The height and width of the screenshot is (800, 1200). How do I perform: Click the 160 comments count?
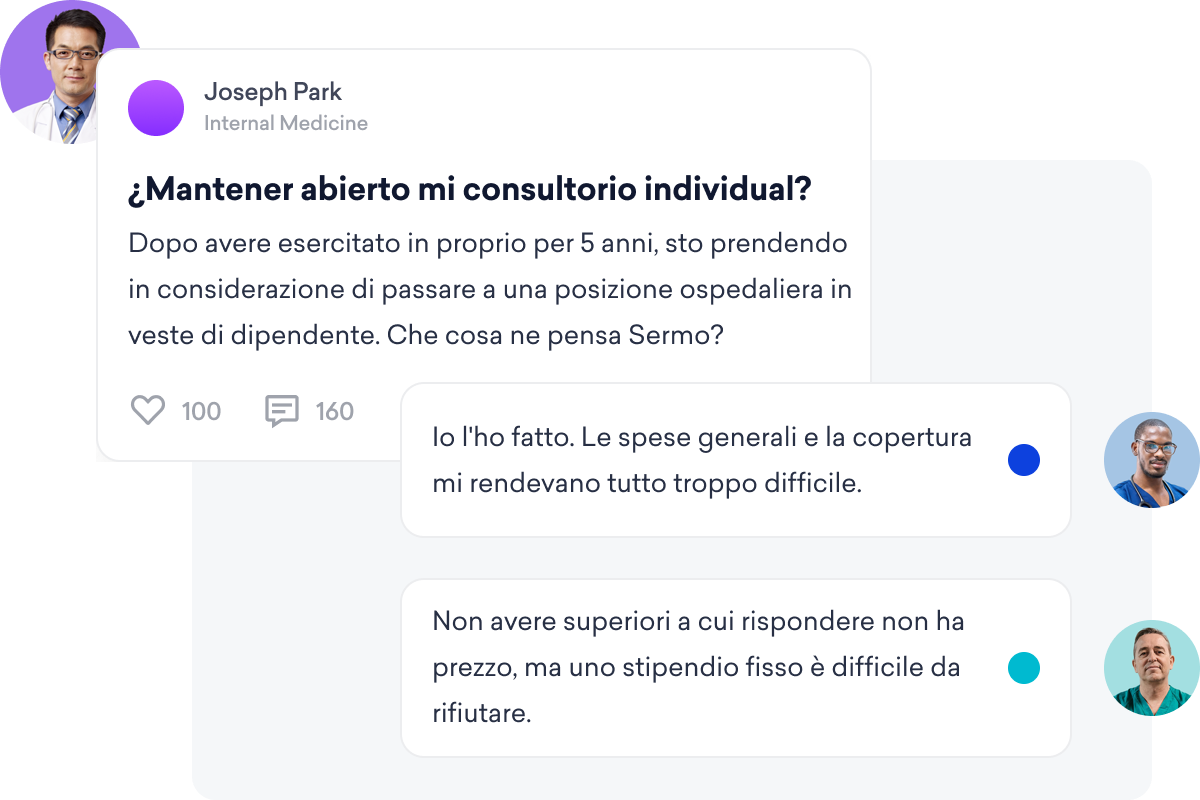pos(335,411)
